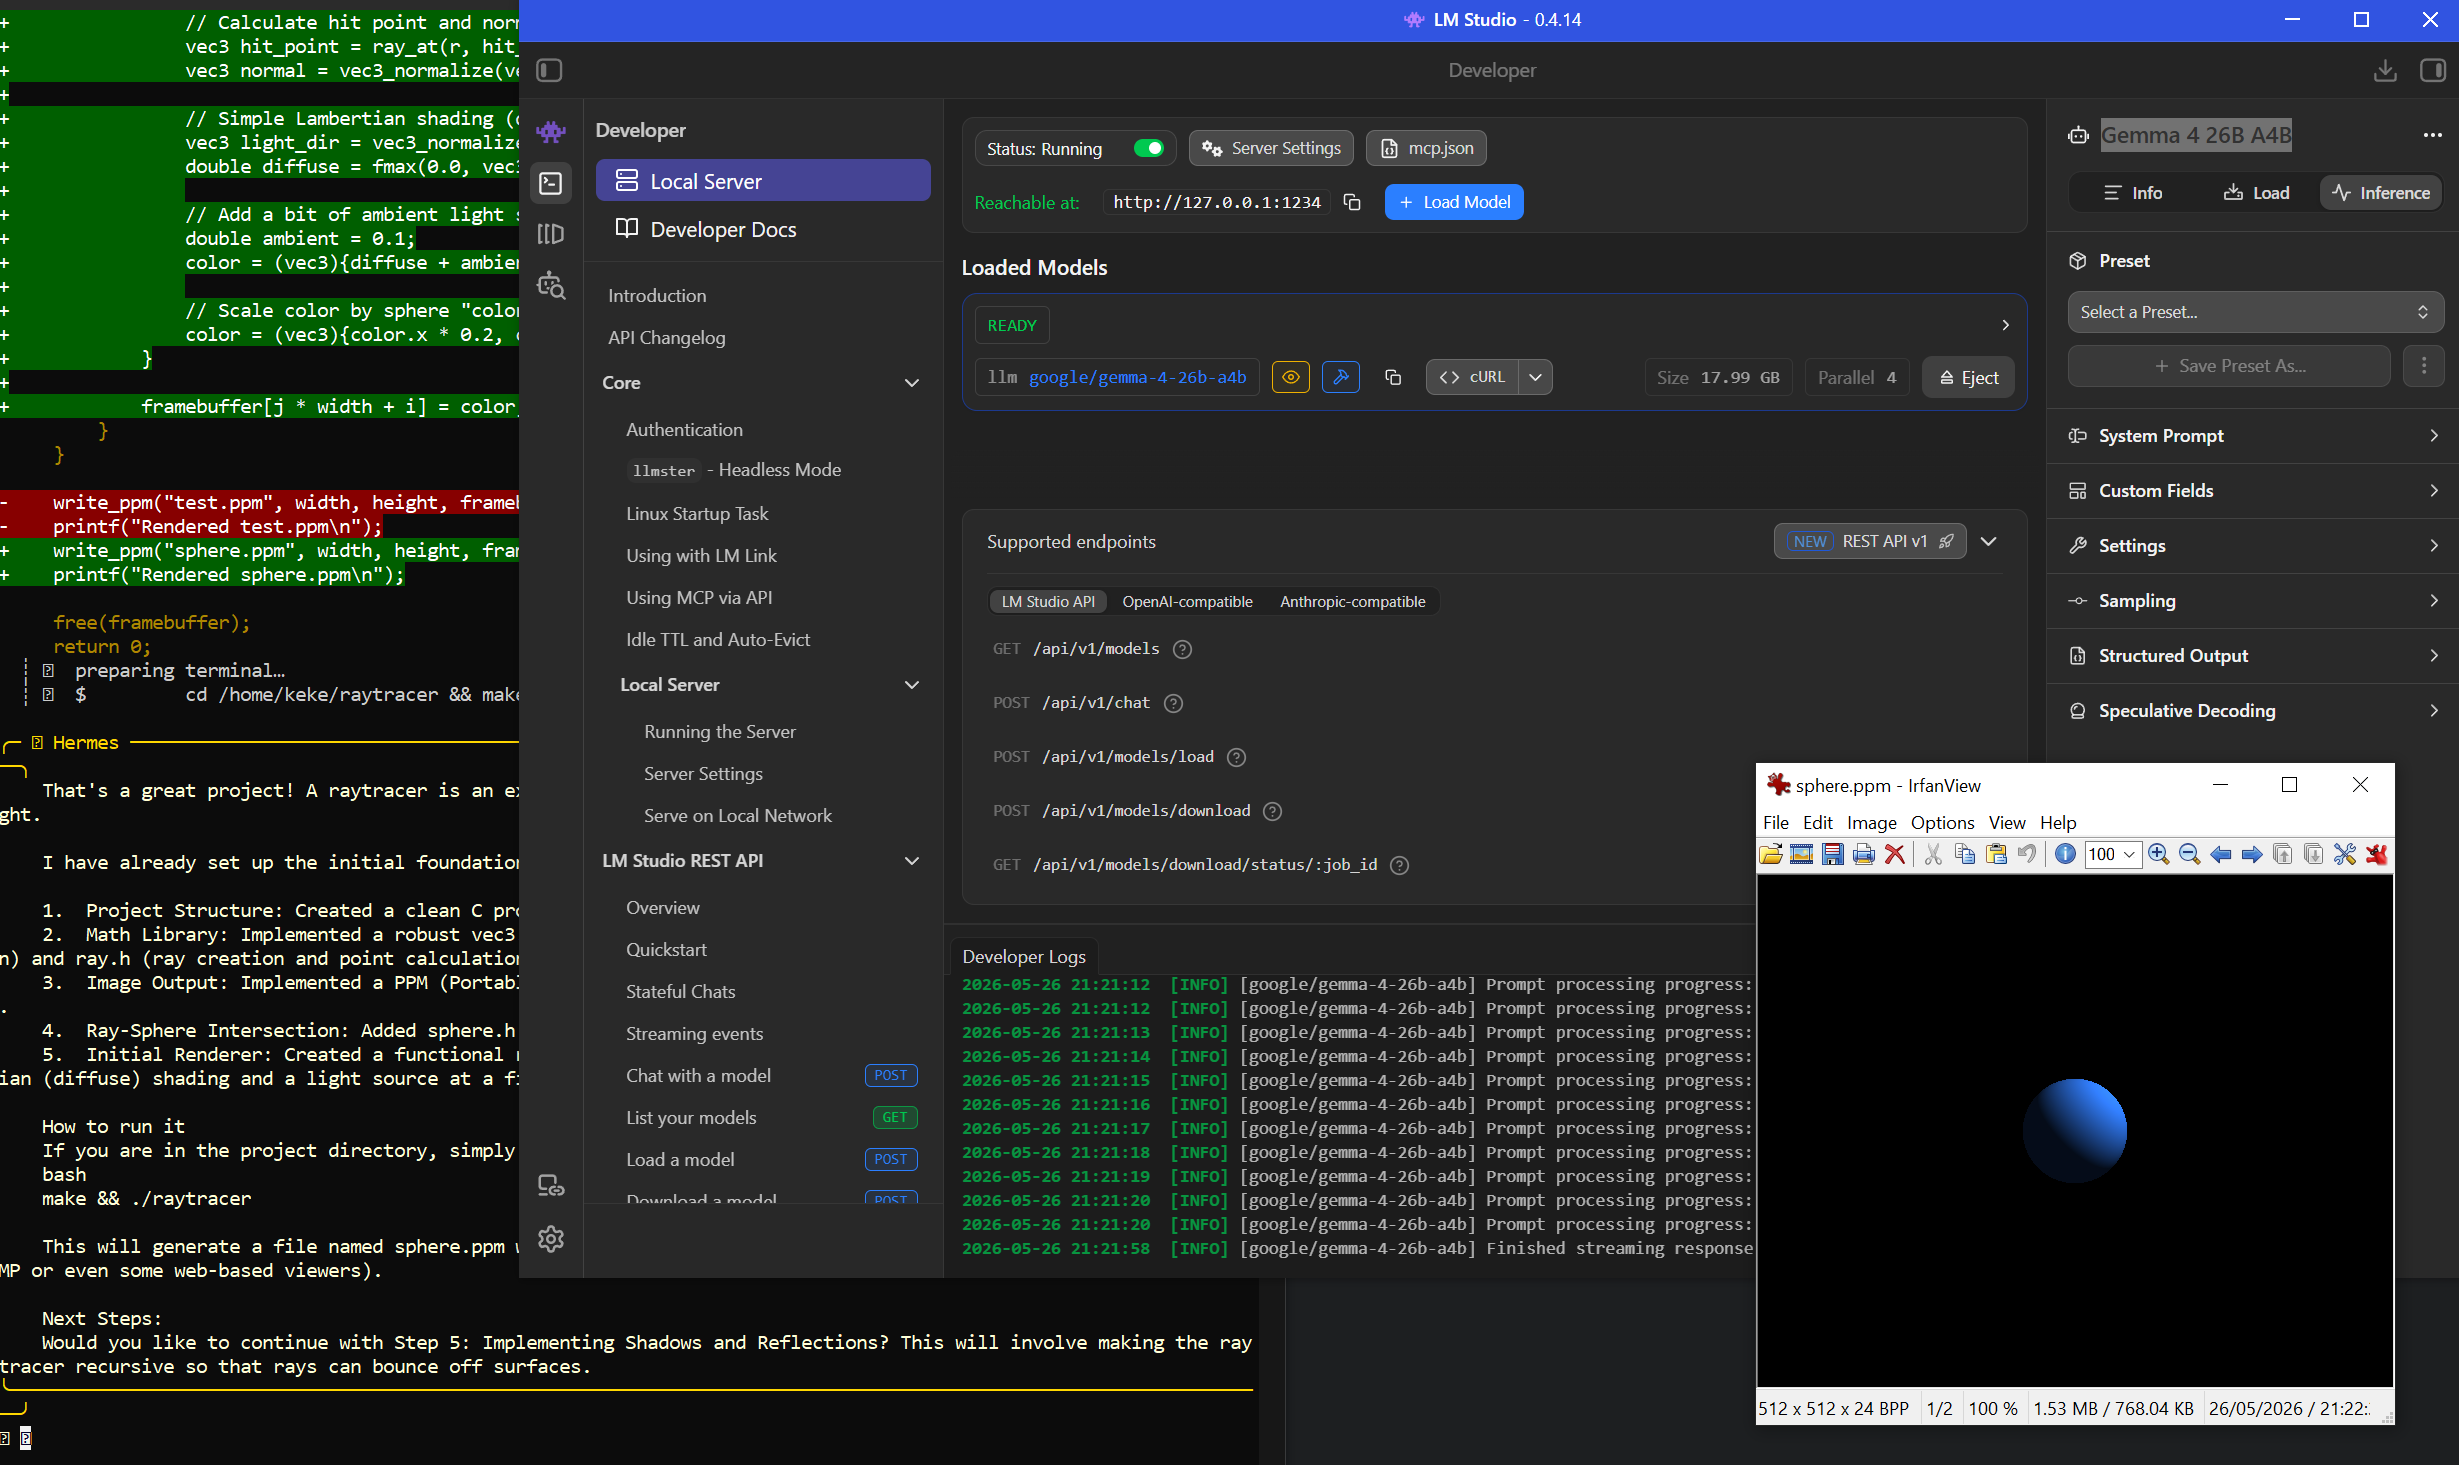
Task: Eject the loaded gemma model
Action: [x=1968, y=377]
